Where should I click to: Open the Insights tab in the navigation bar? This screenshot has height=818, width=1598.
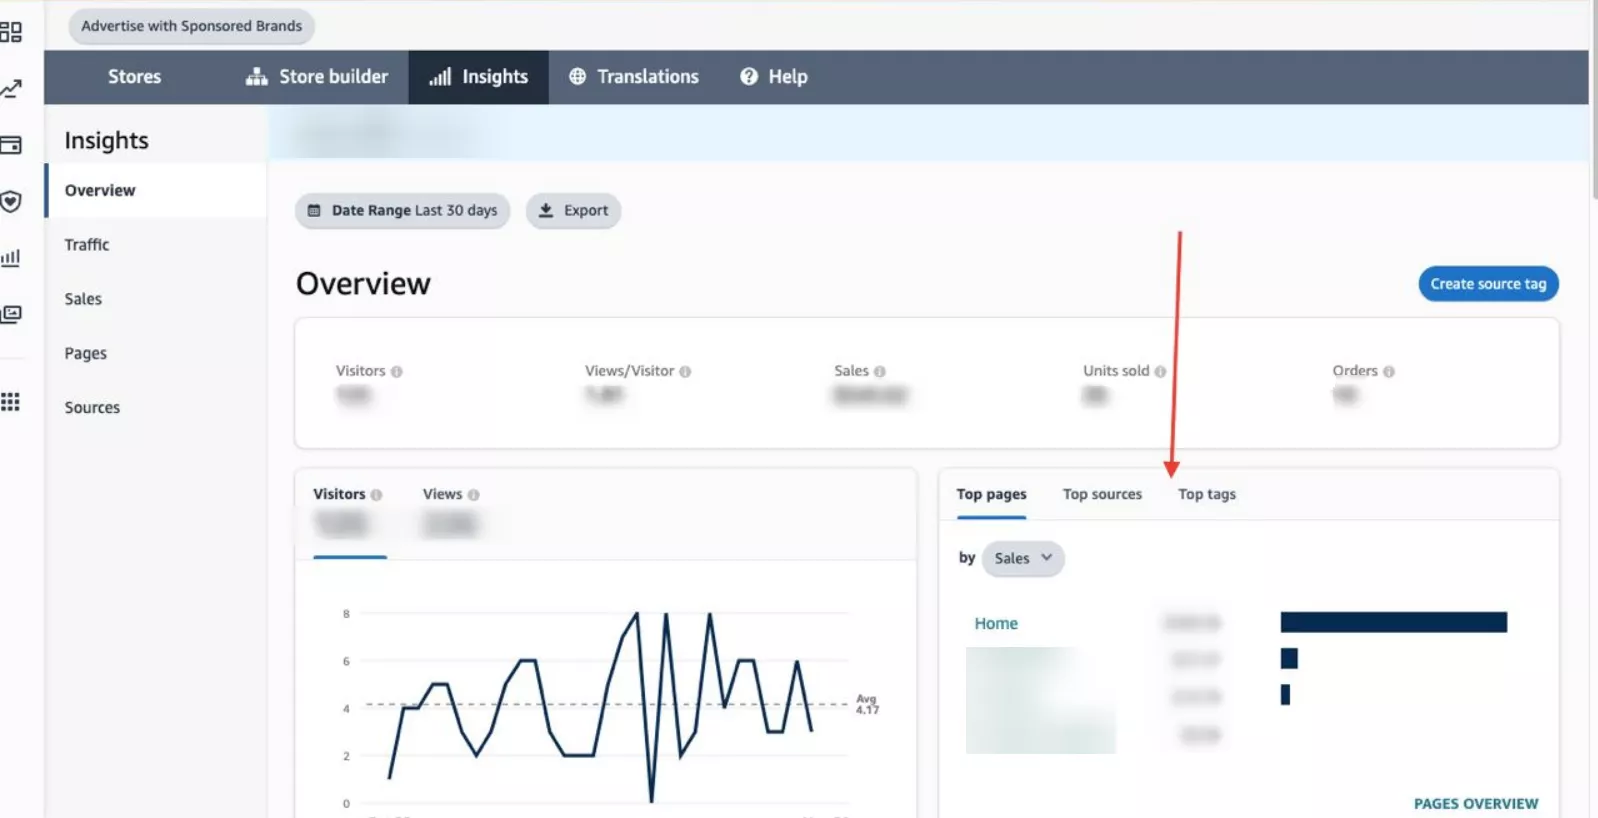click(x=478, y=77)
